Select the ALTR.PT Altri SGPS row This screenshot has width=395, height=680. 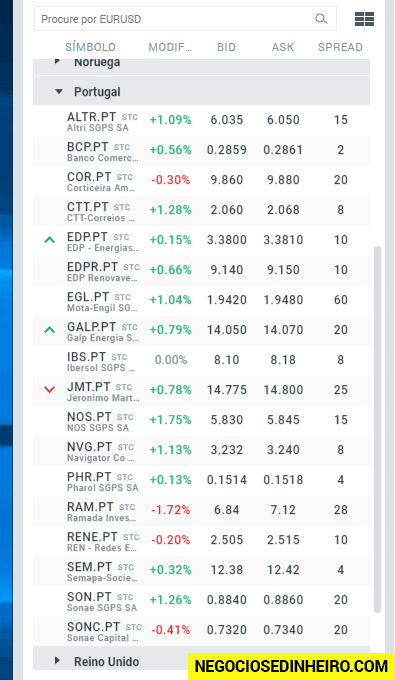[x=202, y=121]
